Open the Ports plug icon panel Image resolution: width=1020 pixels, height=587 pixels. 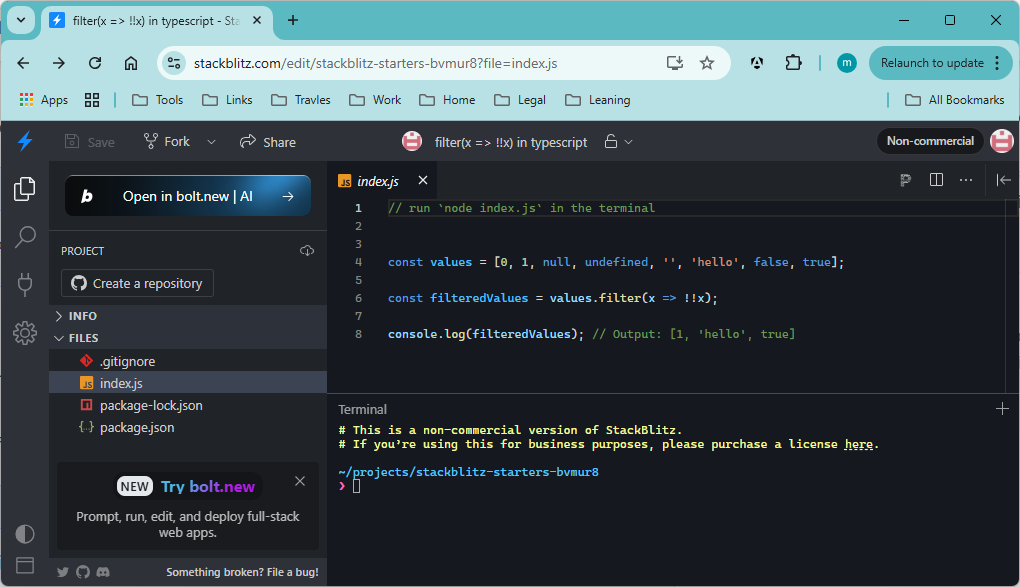pyautogui.click(x=25, y=285)
